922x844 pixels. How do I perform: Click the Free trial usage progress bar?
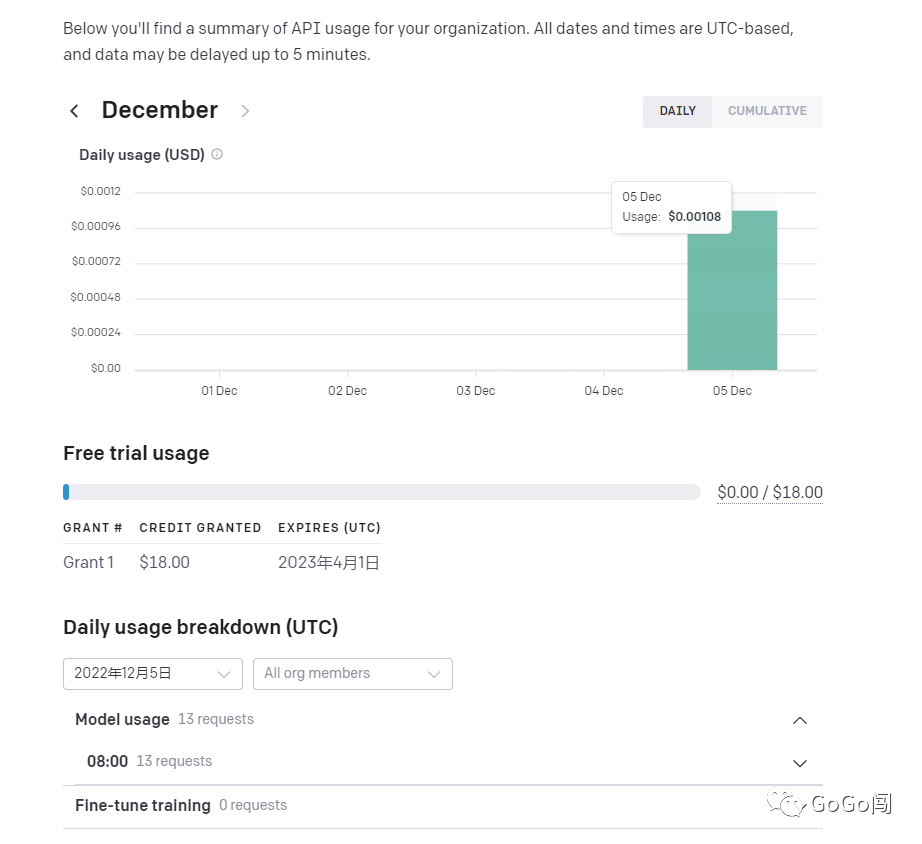click(x=381, y=492)
